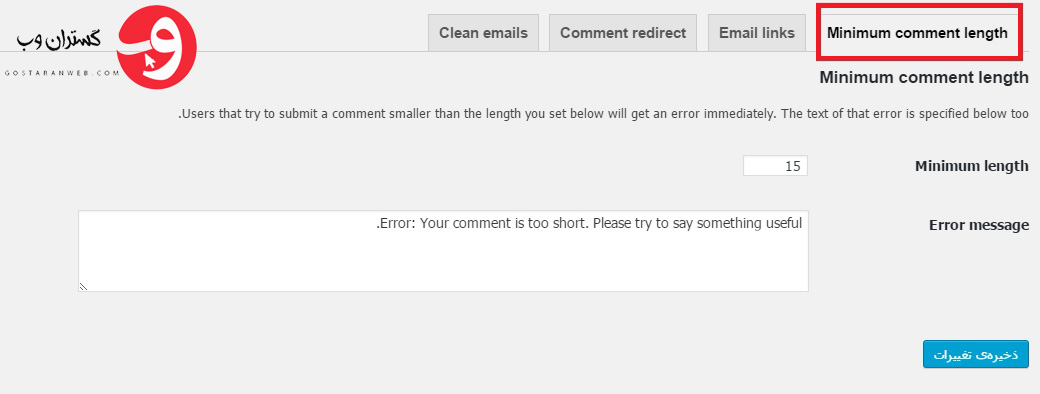Click the Minimum length field label
The image size is (1040, 394).
click(x=972, y=166)
